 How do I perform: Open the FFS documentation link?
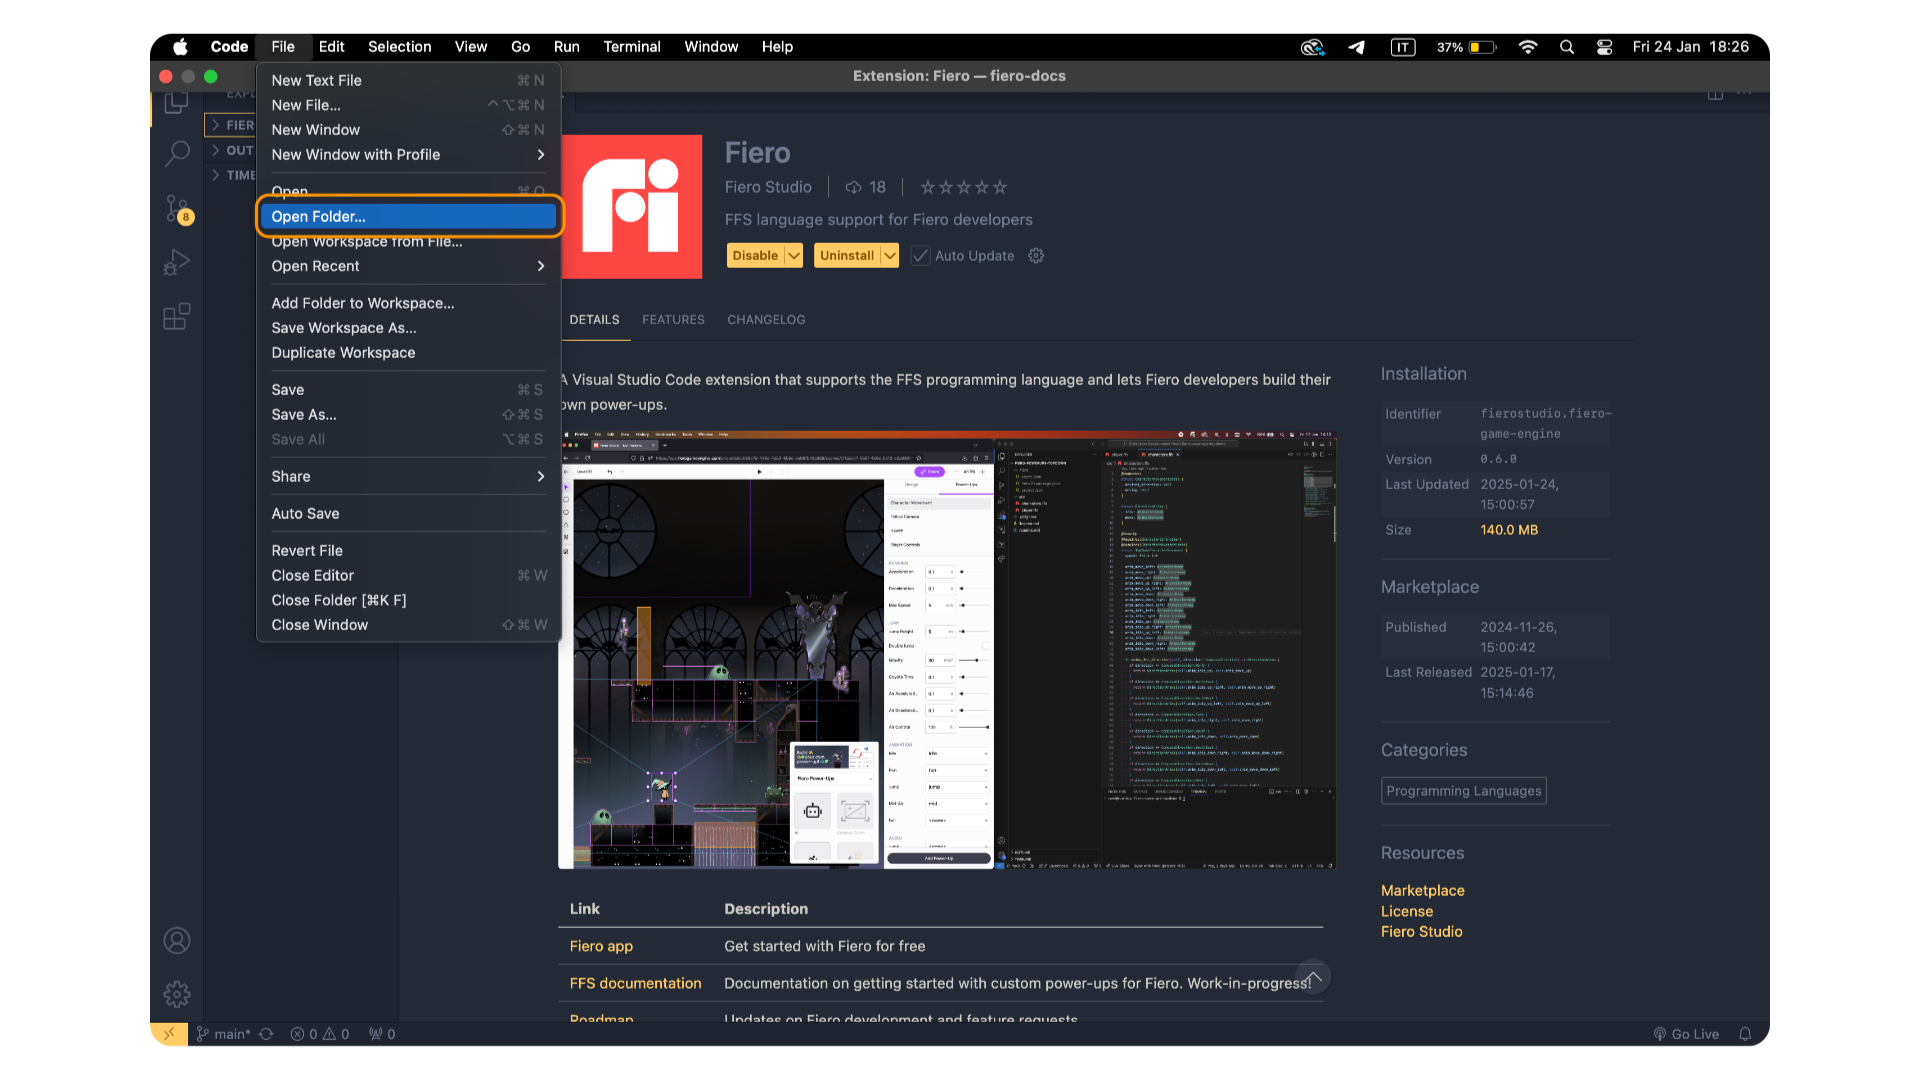(x=635, y=983)
